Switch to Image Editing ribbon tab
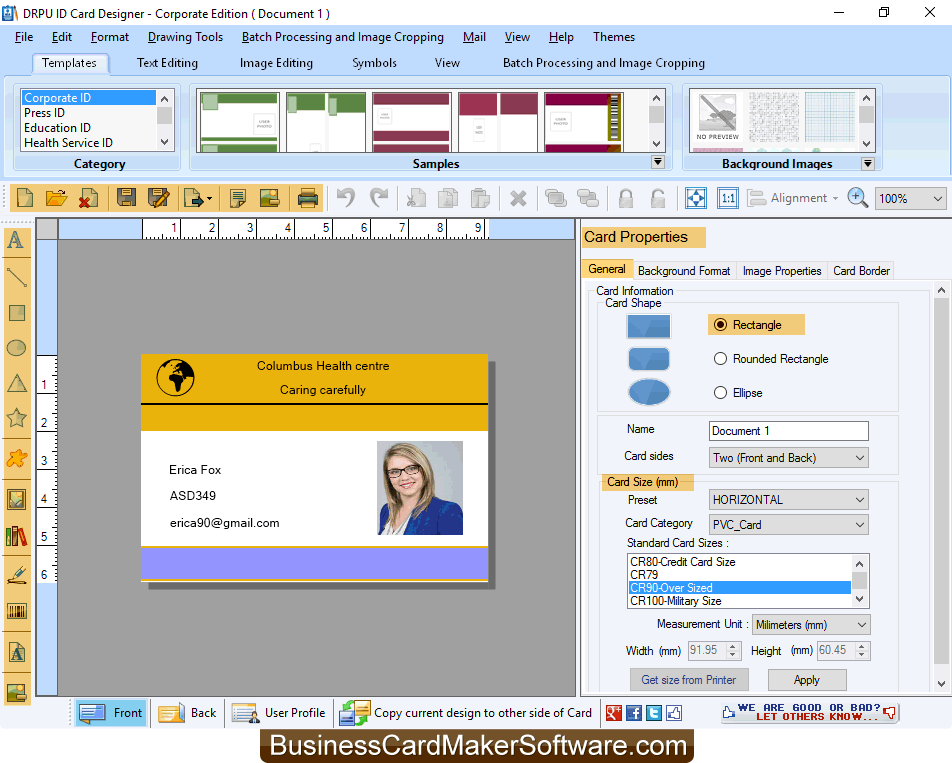Screen dimensions: 952x763 [x=276, y=63]
